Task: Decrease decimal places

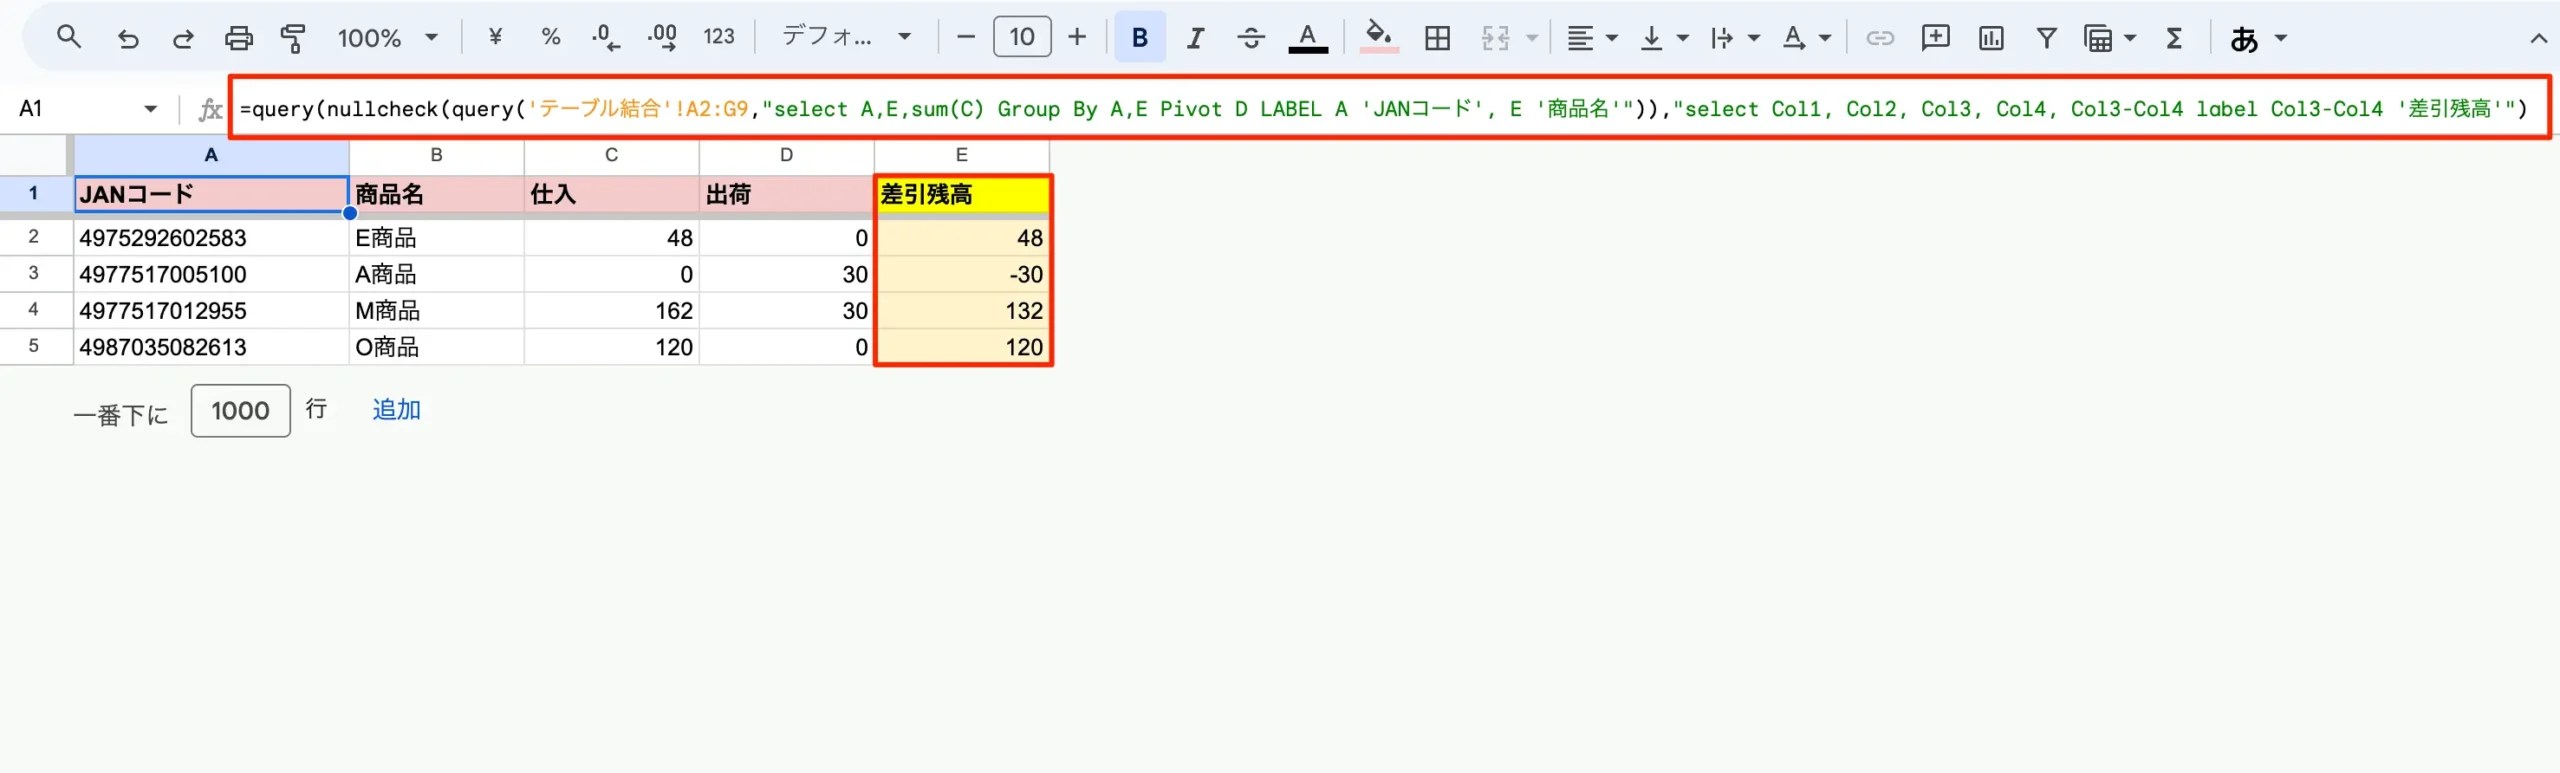Action: tap(605, 38)
